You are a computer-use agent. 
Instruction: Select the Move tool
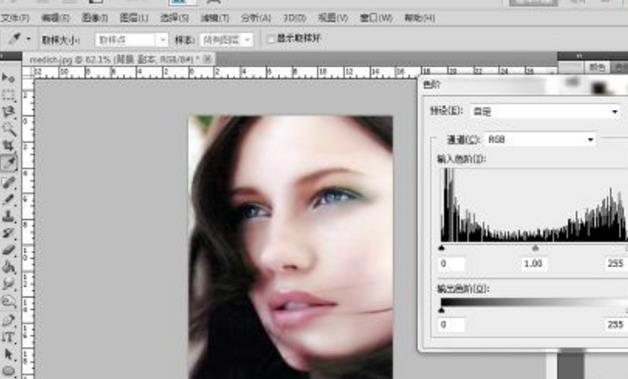[x=8, y=77]
